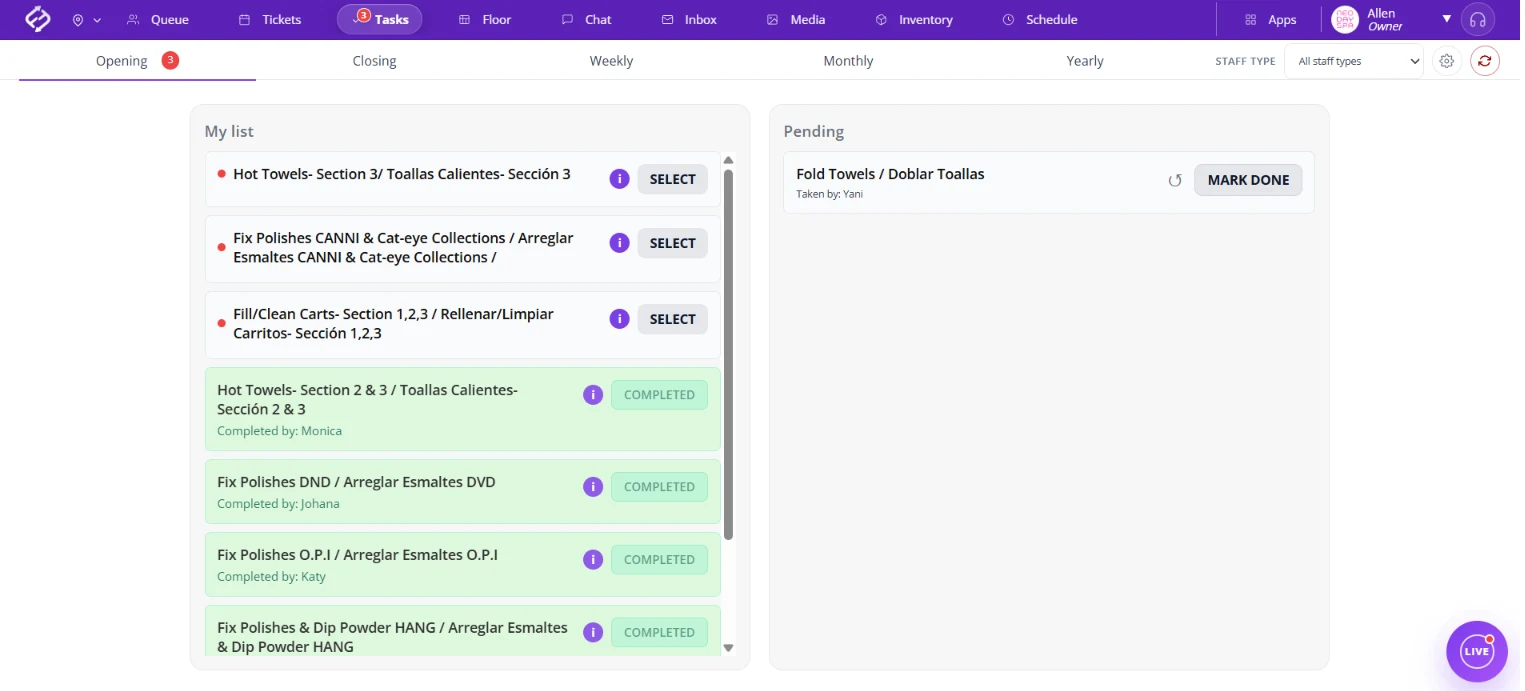The height and width of the screenshot is (691, 1525).
Task: Click the headset support icon
Action: [x=1478, y=20]
